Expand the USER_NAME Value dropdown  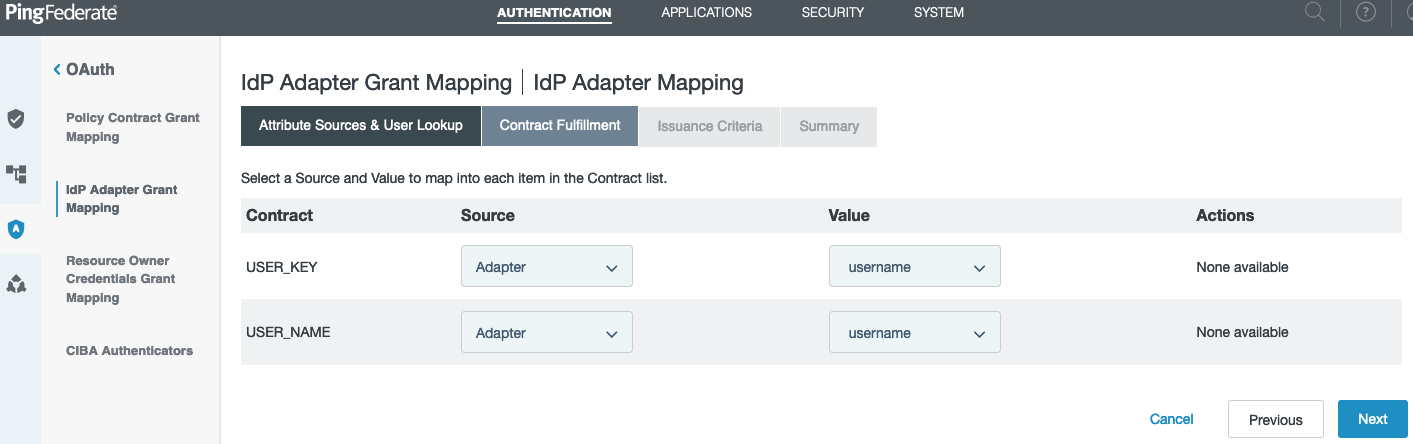coord(914,333)
